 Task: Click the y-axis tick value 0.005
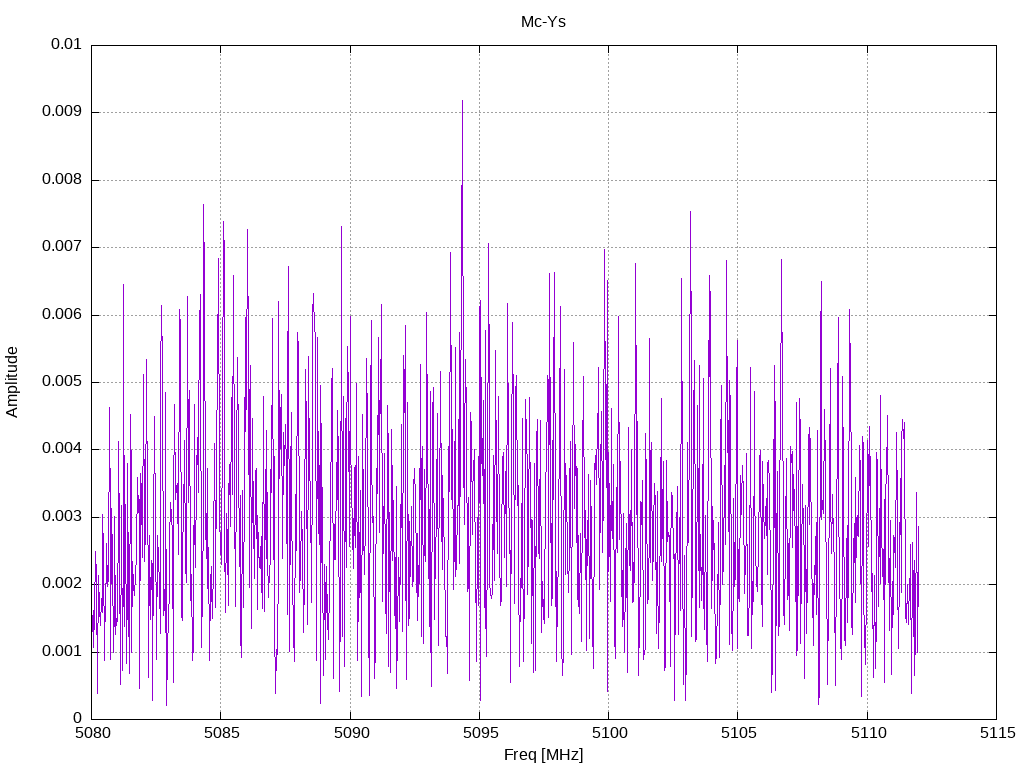pos(61,382)
